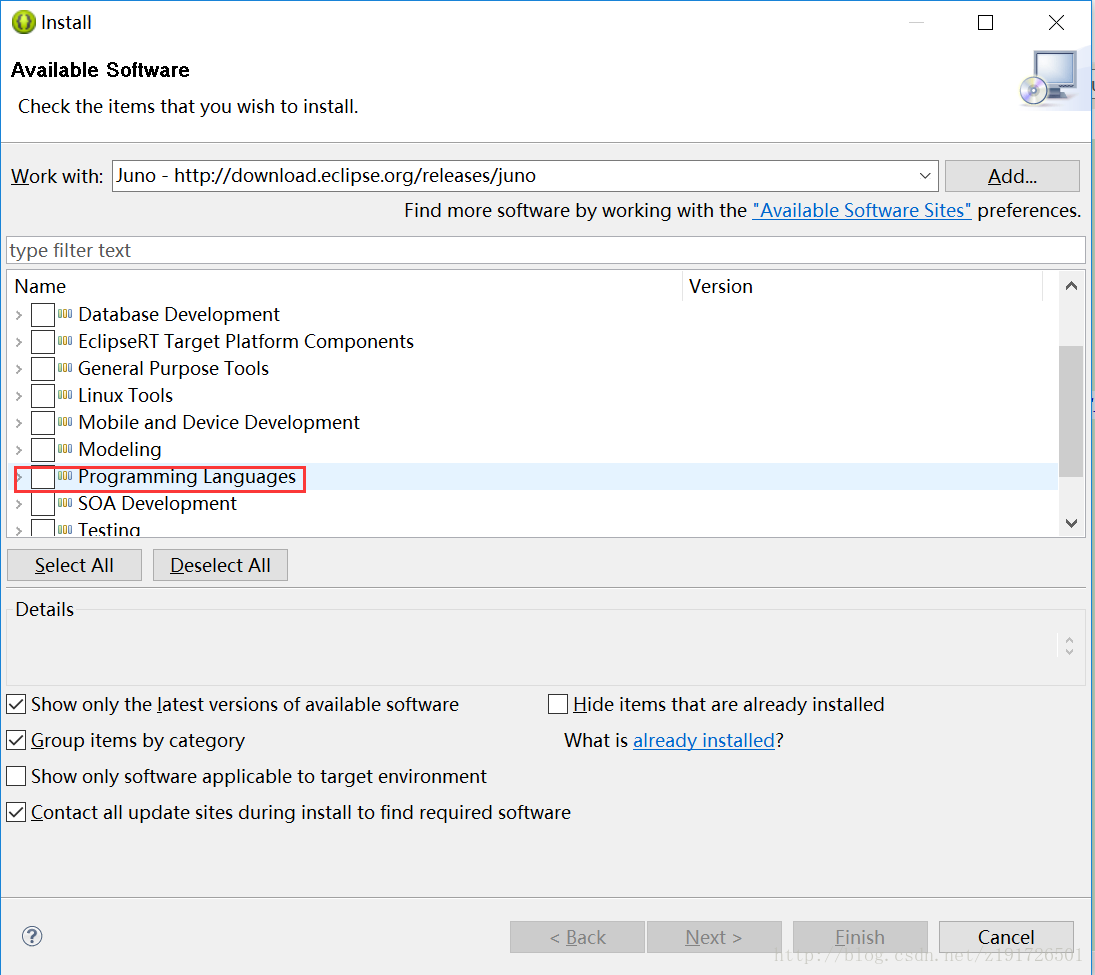
Task: Click the Database Development category icon
Action: pos(65,314)
